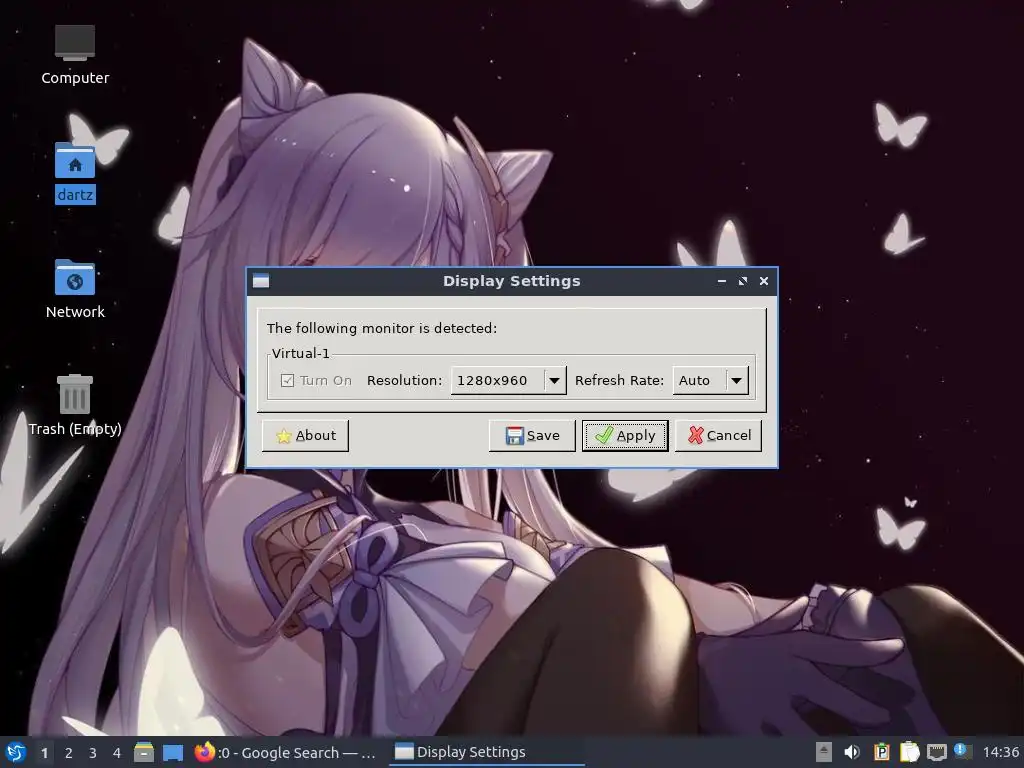1024x768 pixels.
Task: Toggle the Turn On checkbox for Virtual-1
Action: 287,381
